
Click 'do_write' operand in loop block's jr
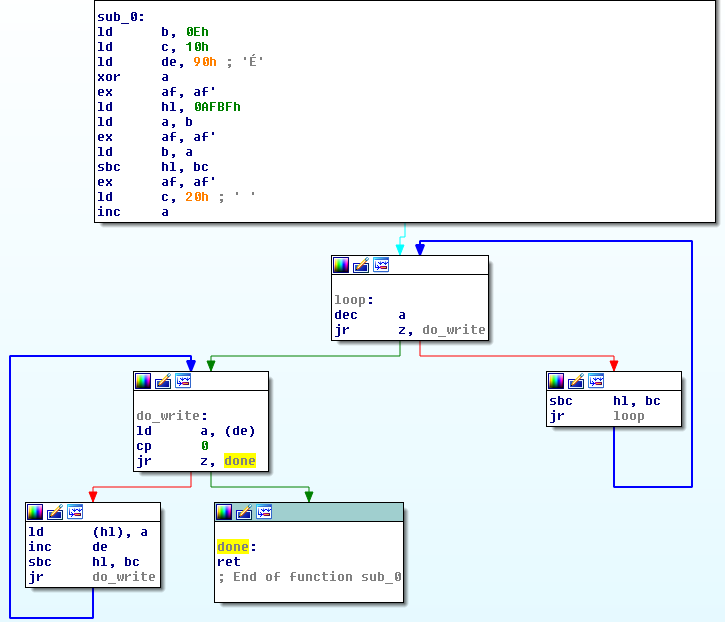point(453,330)
